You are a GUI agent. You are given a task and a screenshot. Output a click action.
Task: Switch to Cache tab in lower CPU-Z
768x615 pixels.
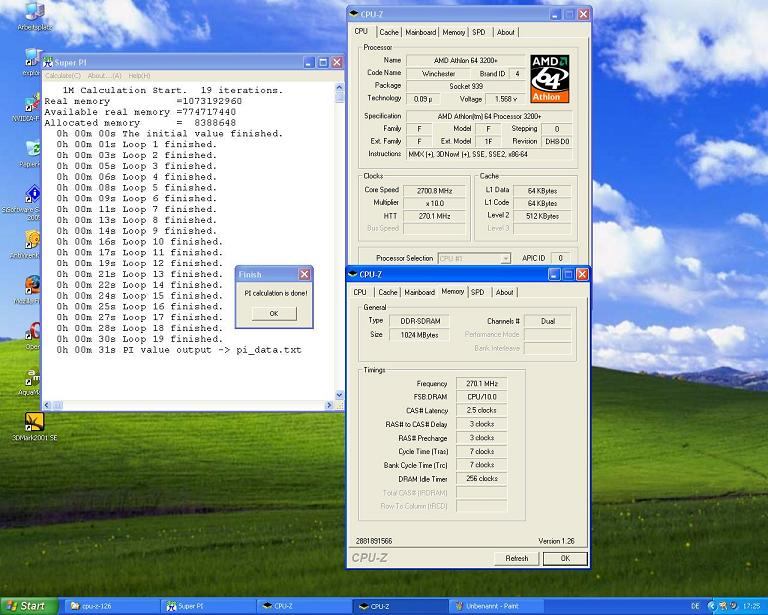point(387,292)
